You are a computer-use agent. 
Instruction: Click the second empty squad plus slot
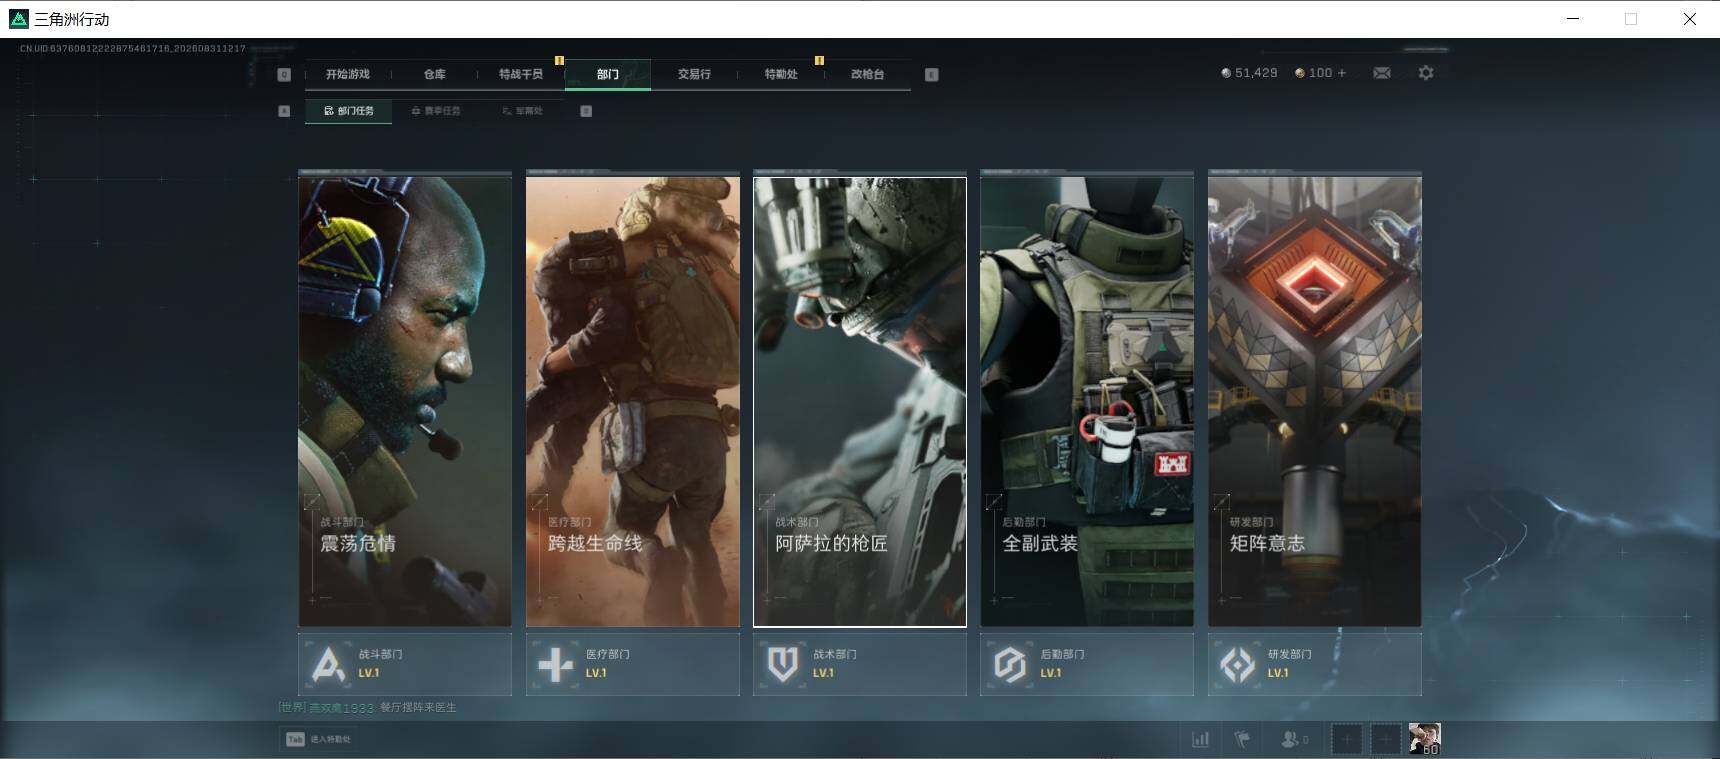[x=1386, y=739]
